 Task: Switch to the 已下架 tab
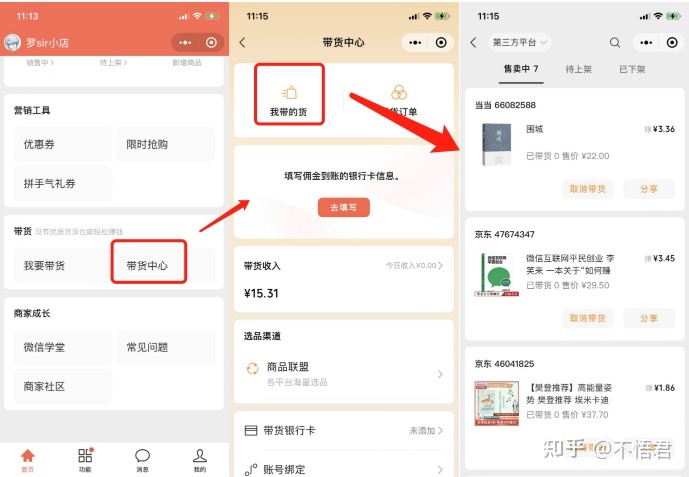click(632, 69)
